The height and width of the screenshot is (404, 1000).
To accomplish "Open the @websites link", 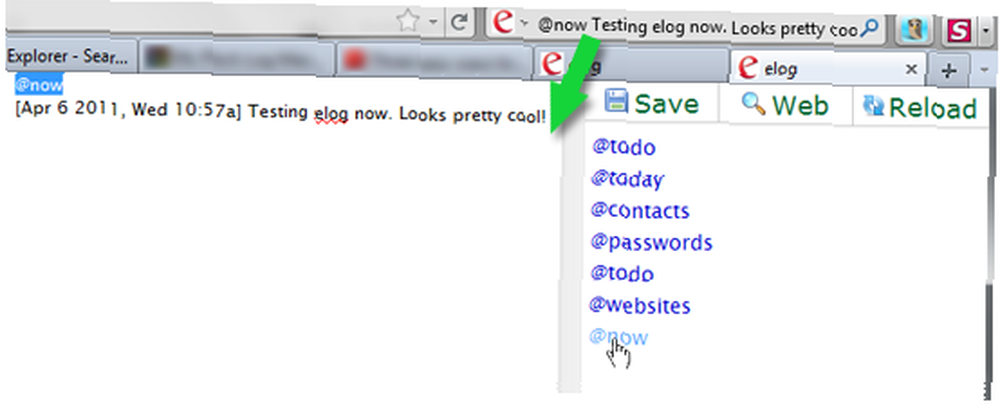I will (640, 306).
